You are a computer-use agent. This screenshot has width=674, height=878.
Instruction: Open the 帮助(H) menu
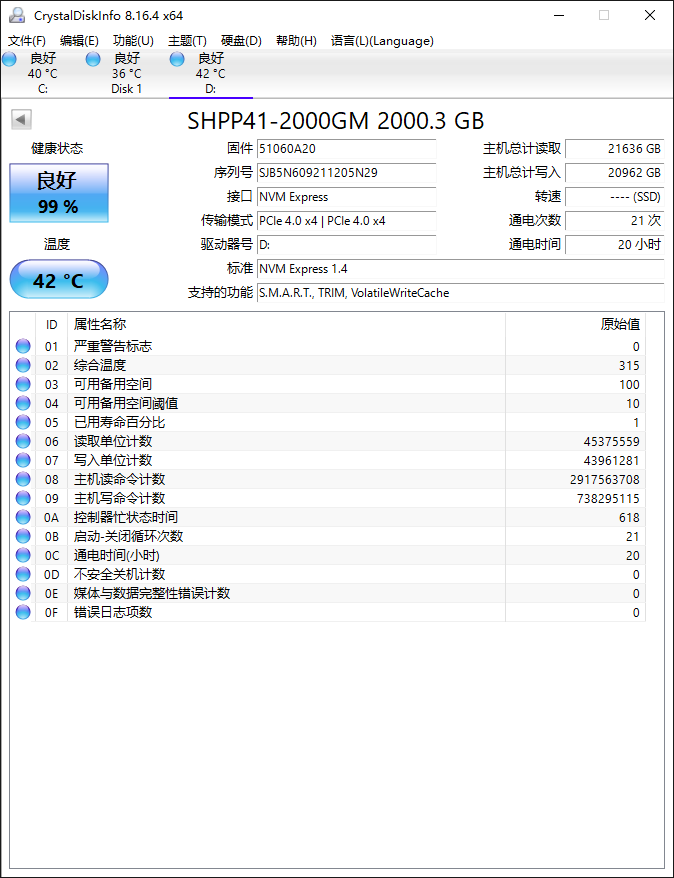coord(296,41)
